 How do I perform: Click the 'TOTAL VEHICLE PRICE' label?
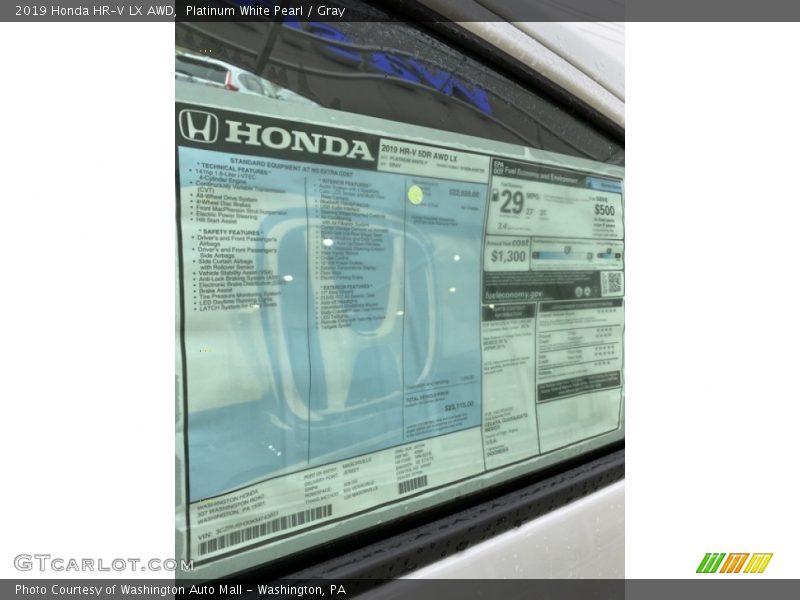pos(427,395)
